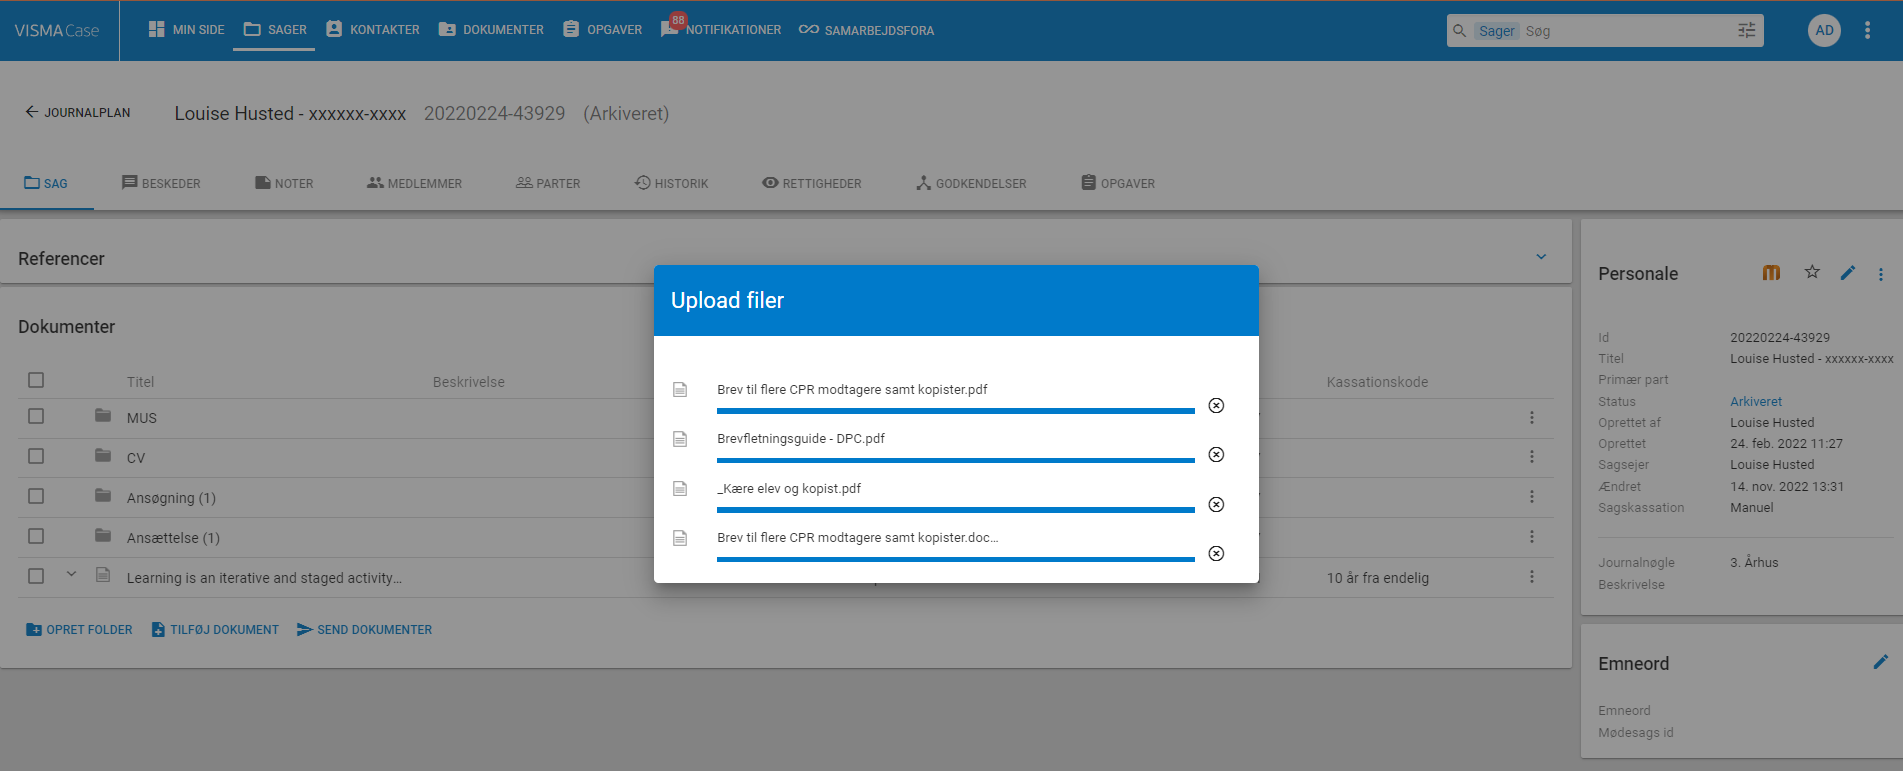Screen dimensions: 1903x771
Task: Click the progress bar of the .doc… file
Action: (x=956, y=559)
